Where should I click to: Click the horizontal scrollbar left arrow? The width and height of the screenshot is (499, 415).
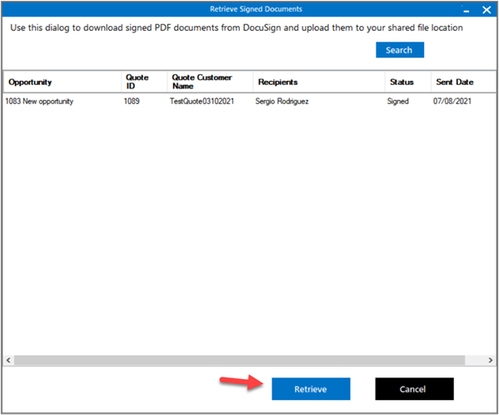[8, 360]
